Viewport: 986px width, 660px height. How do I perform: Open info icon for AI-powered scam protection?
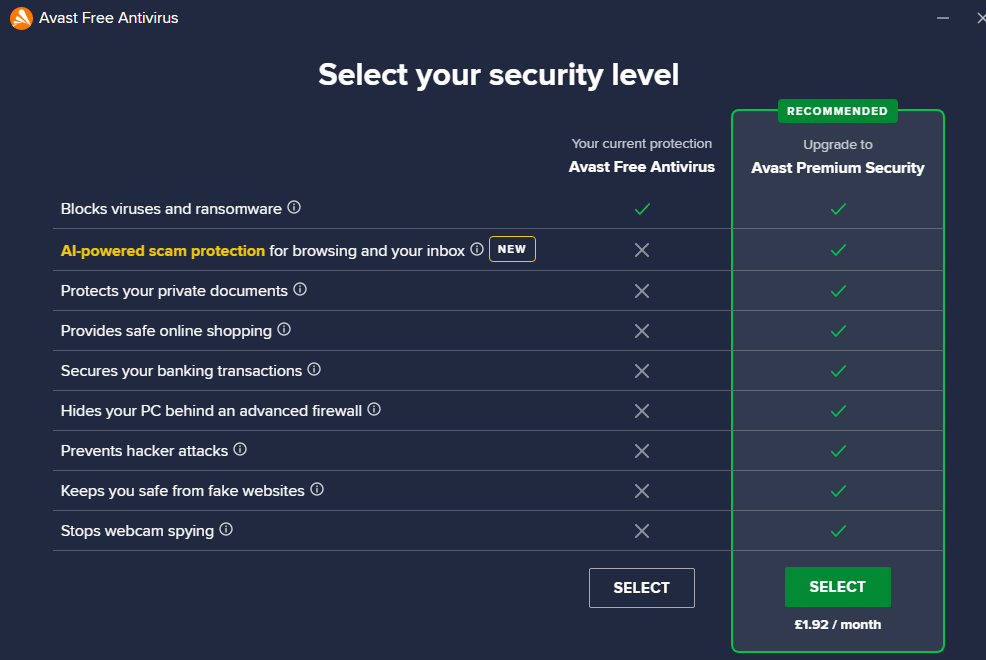[477, 249]
